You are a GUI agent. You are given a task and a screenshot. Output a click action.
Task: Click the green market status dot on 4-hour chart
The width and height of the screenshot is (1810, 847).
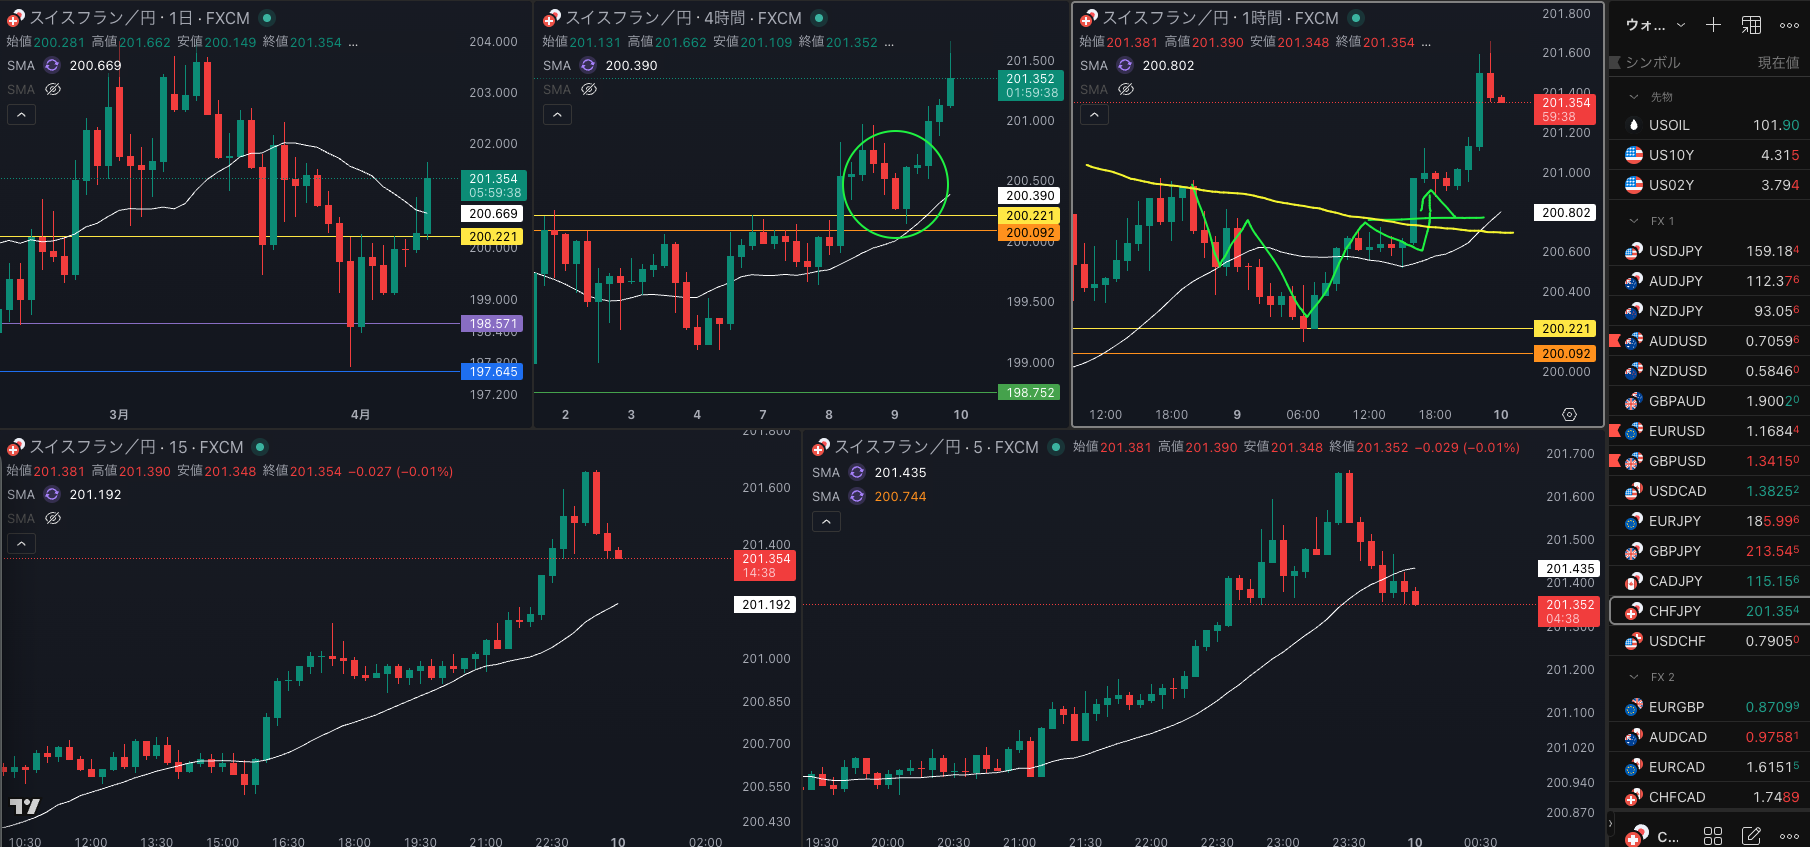pyautogui.click(x=819, y=18)
